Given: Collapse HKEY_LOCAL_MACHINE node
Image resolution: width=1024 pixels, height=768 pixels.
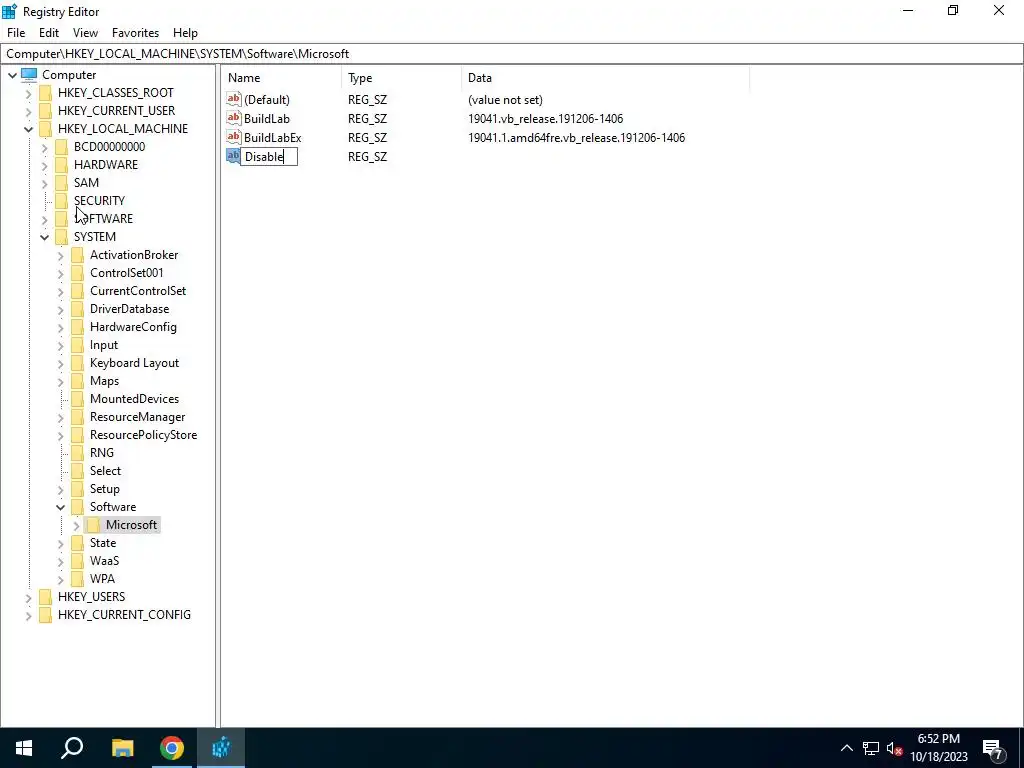Looking at the screenshot, I should coord(28,129).
